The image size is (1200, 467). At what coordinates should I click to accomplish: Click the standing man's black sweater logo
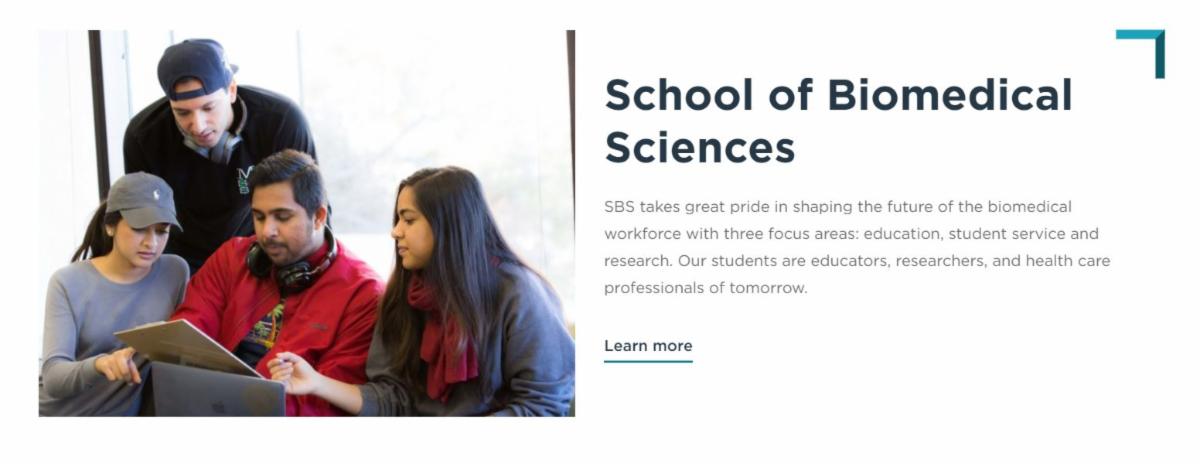click(x=244, y=178)
